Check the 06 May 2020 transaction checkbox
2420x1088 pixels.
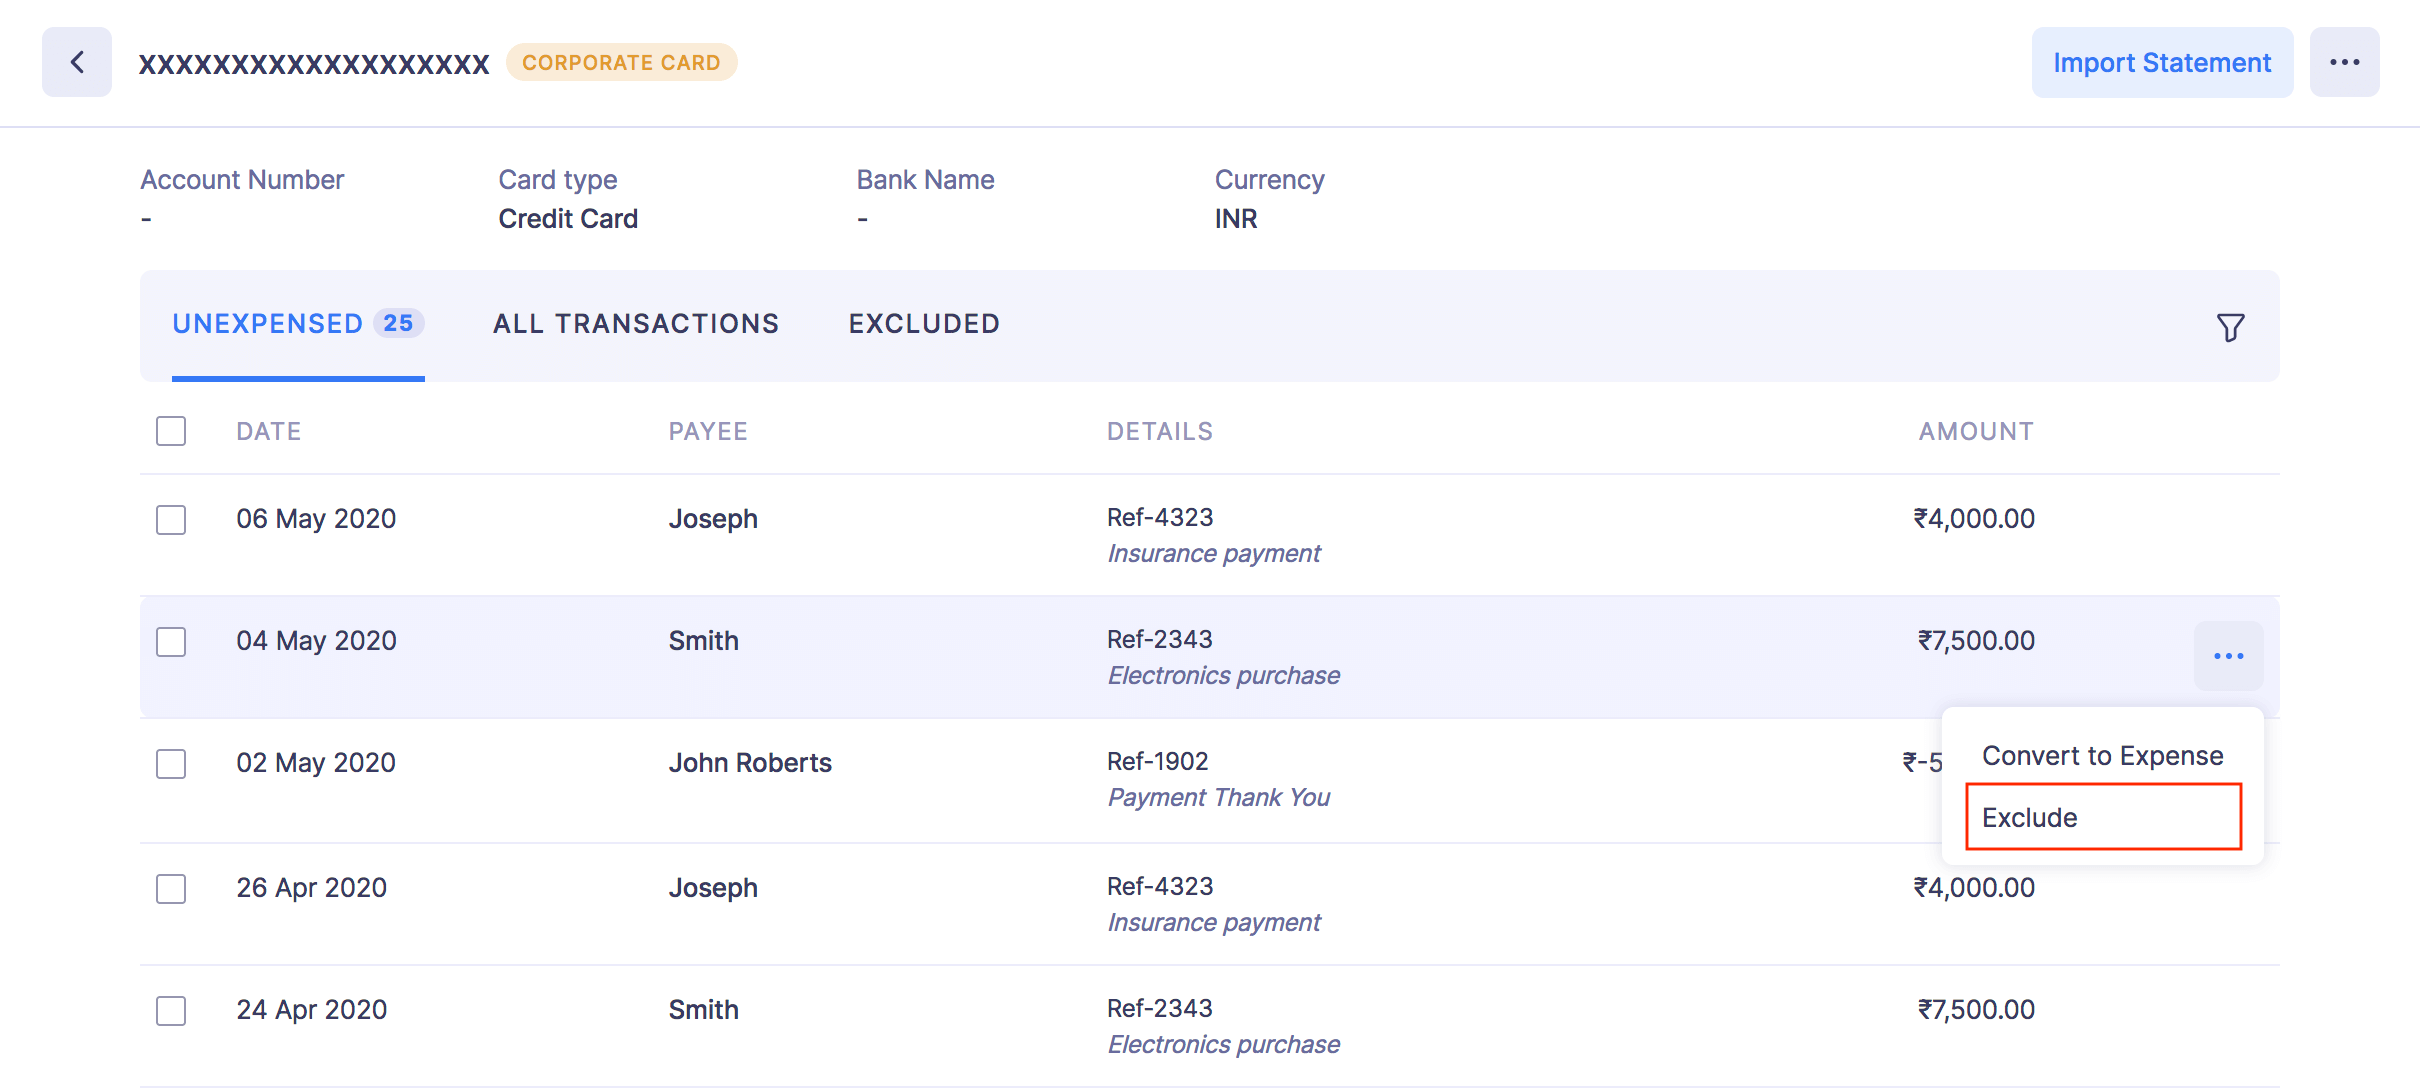tap(171, 520)
